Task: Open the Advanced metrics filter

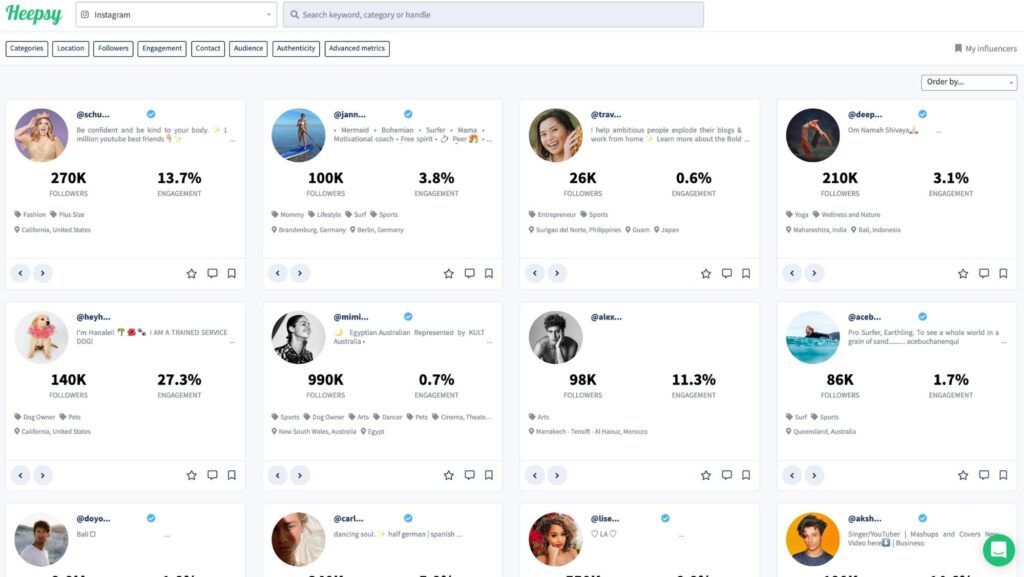Action: pos(357,48)
